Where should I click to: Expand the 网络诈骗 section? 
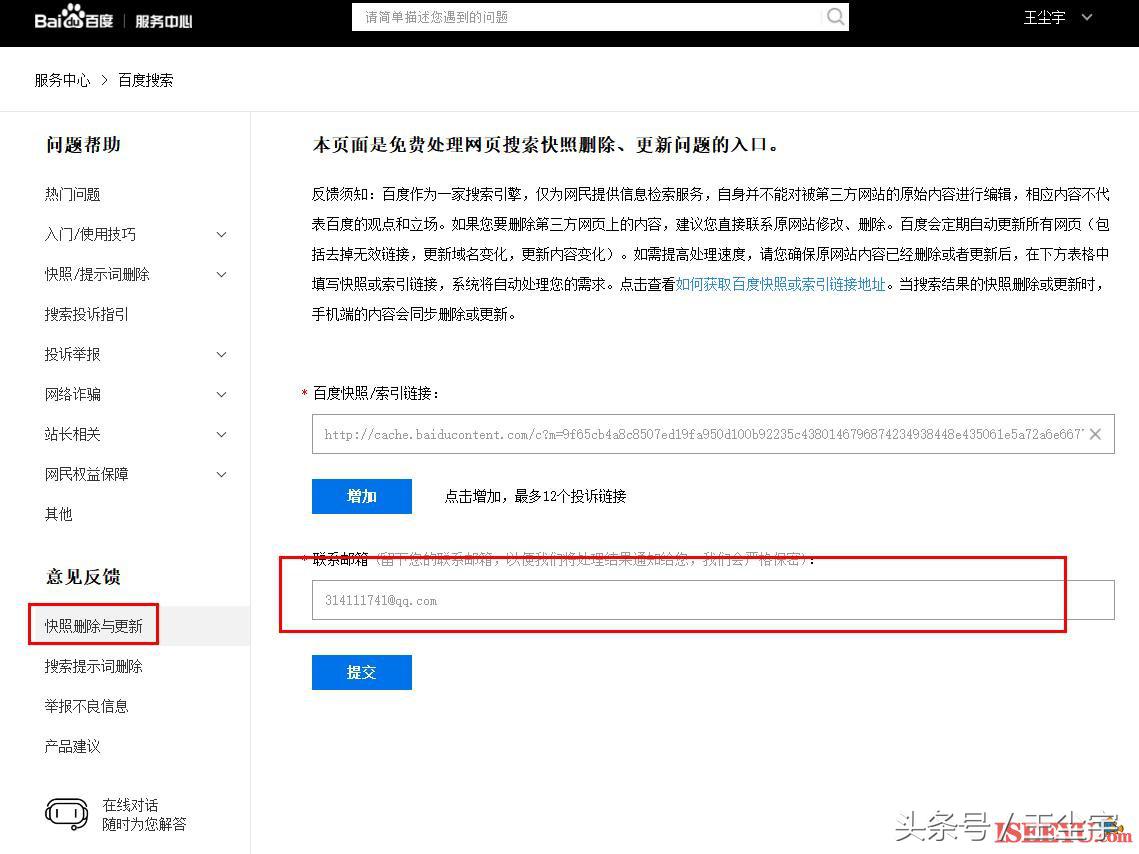222,394
